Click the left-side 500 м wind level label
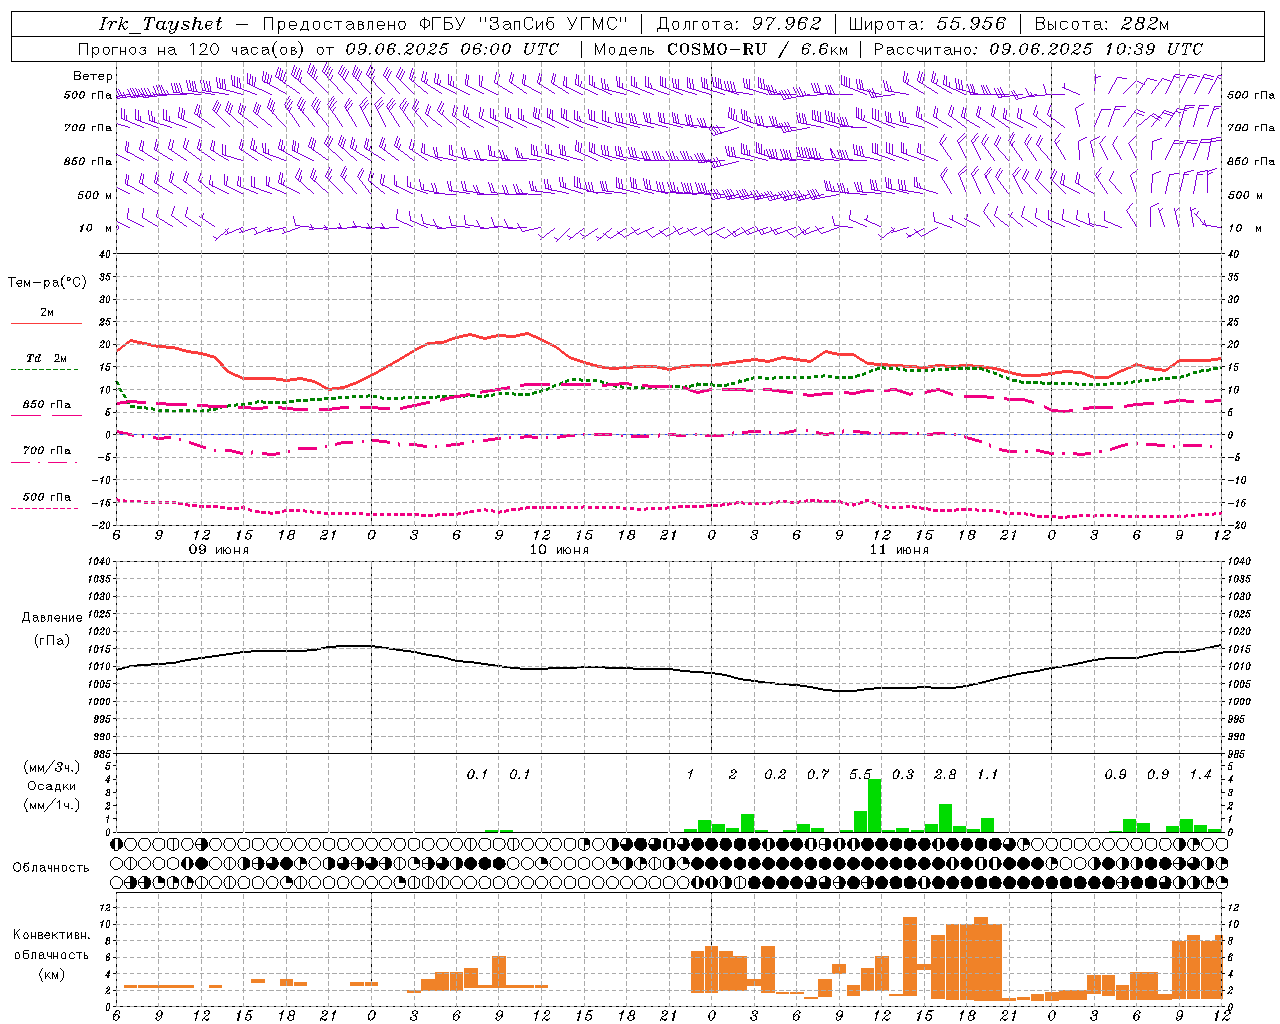The width and height of the screenshot is (1280, 1024). (95, 195)
